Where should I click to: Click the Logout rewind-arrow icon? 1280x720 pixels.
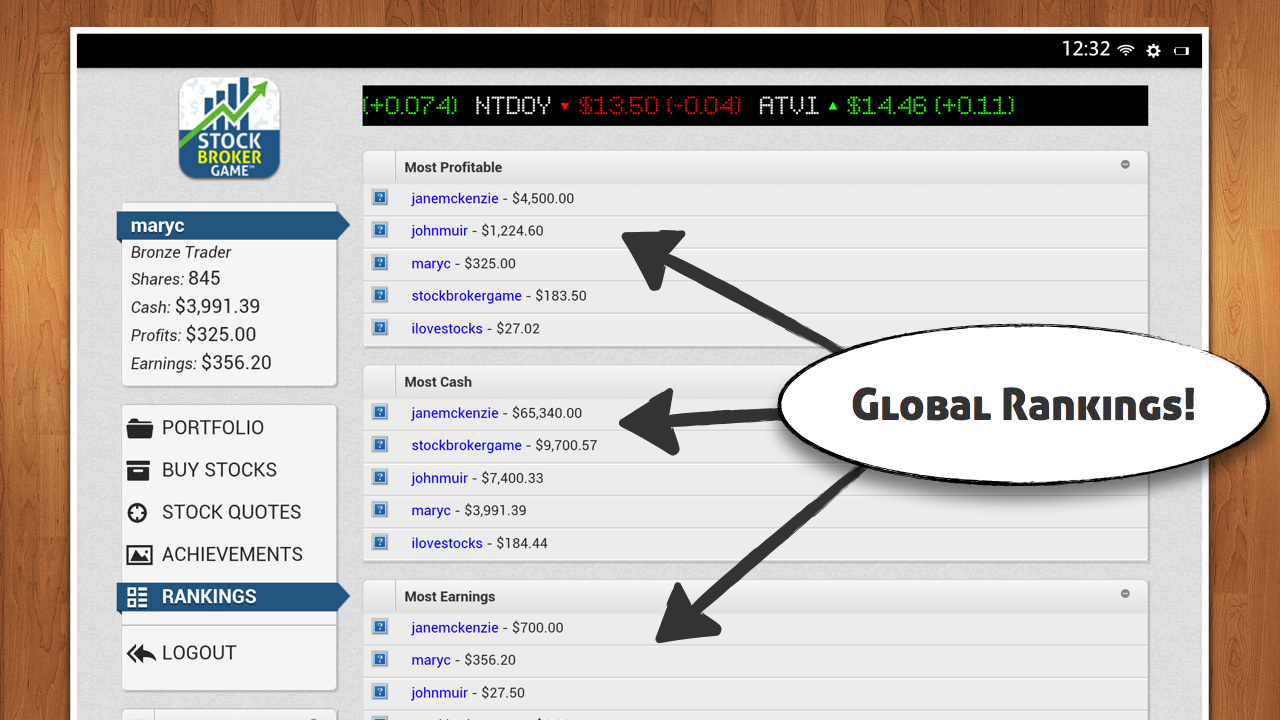point(143,652)
